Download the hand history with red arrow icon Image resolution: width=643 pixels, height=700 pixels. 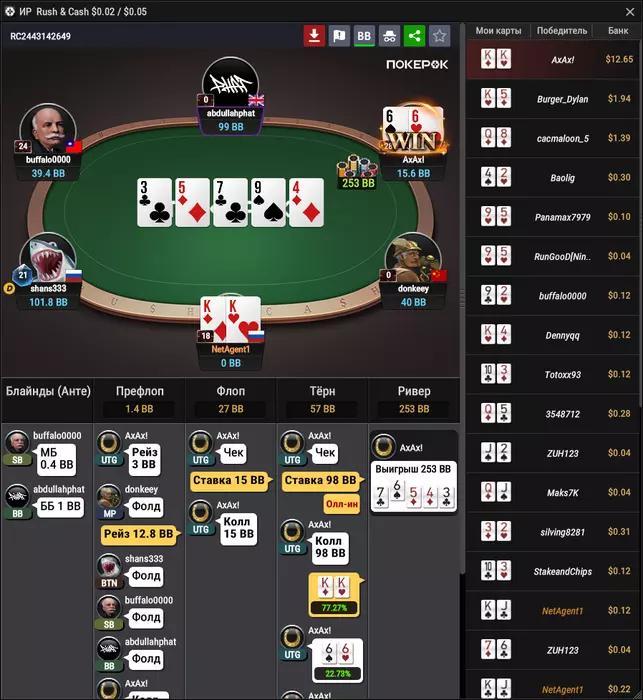pos(314,36)
